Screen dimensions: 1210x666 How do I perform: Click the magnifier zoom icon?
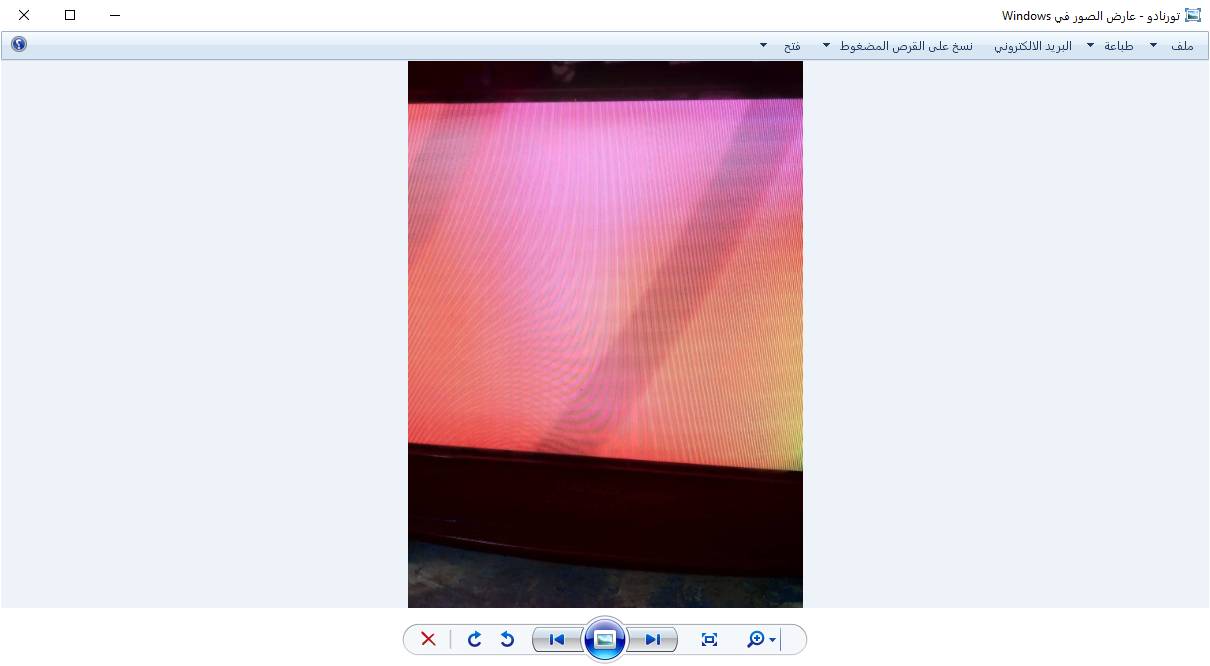756,639
